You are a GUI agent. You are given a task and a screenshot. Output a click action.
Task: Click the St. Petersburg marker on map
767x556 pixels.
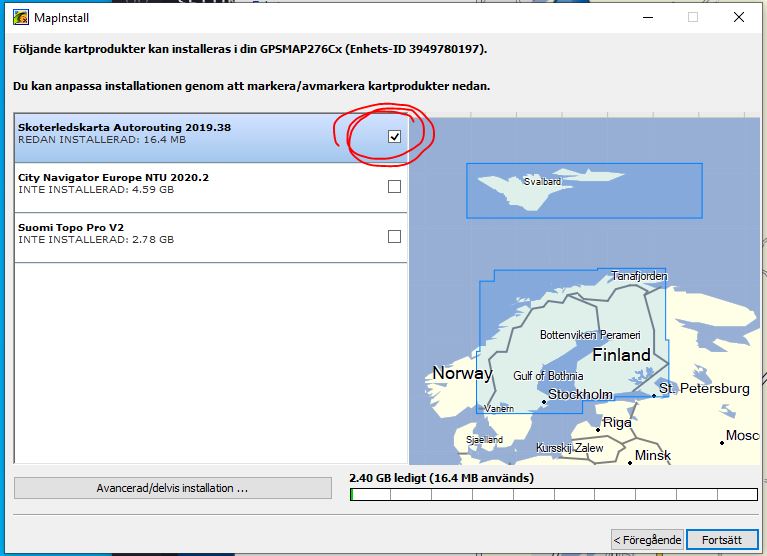(655, 395)
